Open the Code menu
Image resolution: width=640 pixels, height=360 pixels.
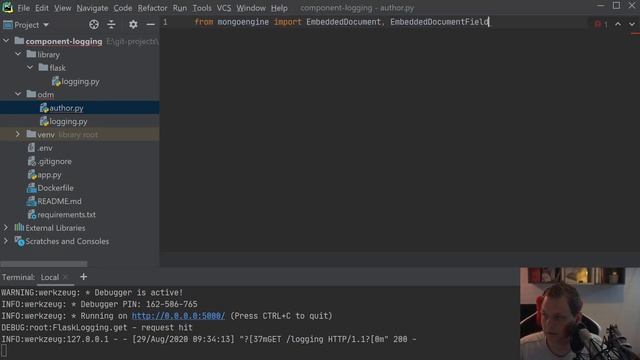[123, 8]
